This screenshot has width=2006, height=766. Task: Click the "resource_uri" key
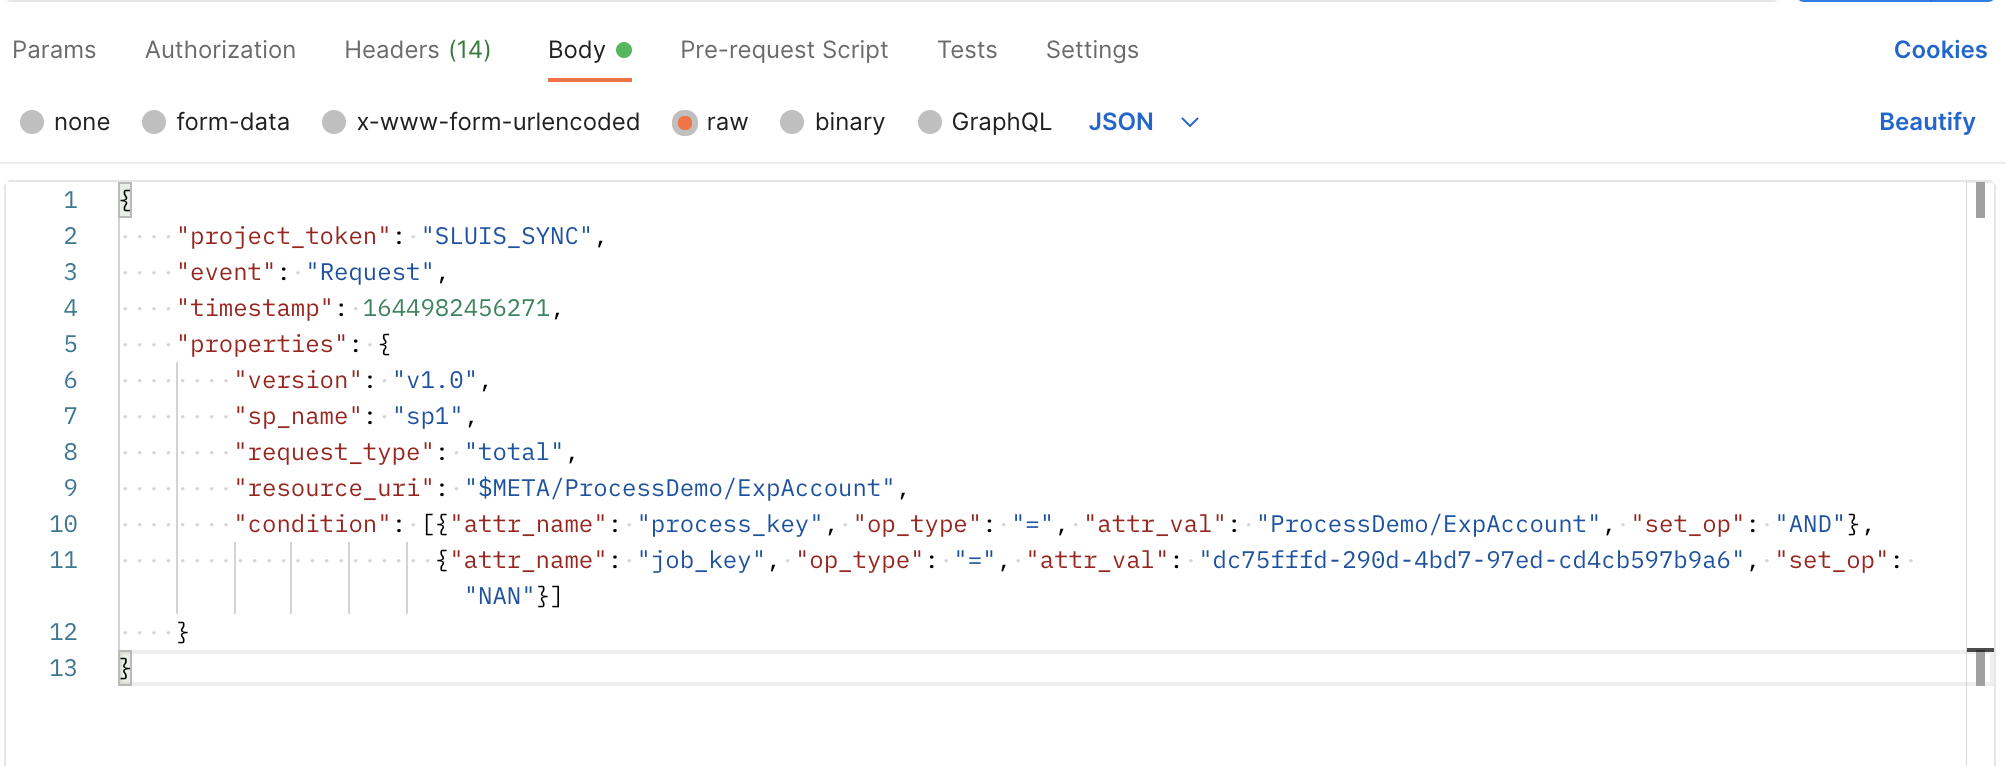pyautogui.click(x=334, y=488)
